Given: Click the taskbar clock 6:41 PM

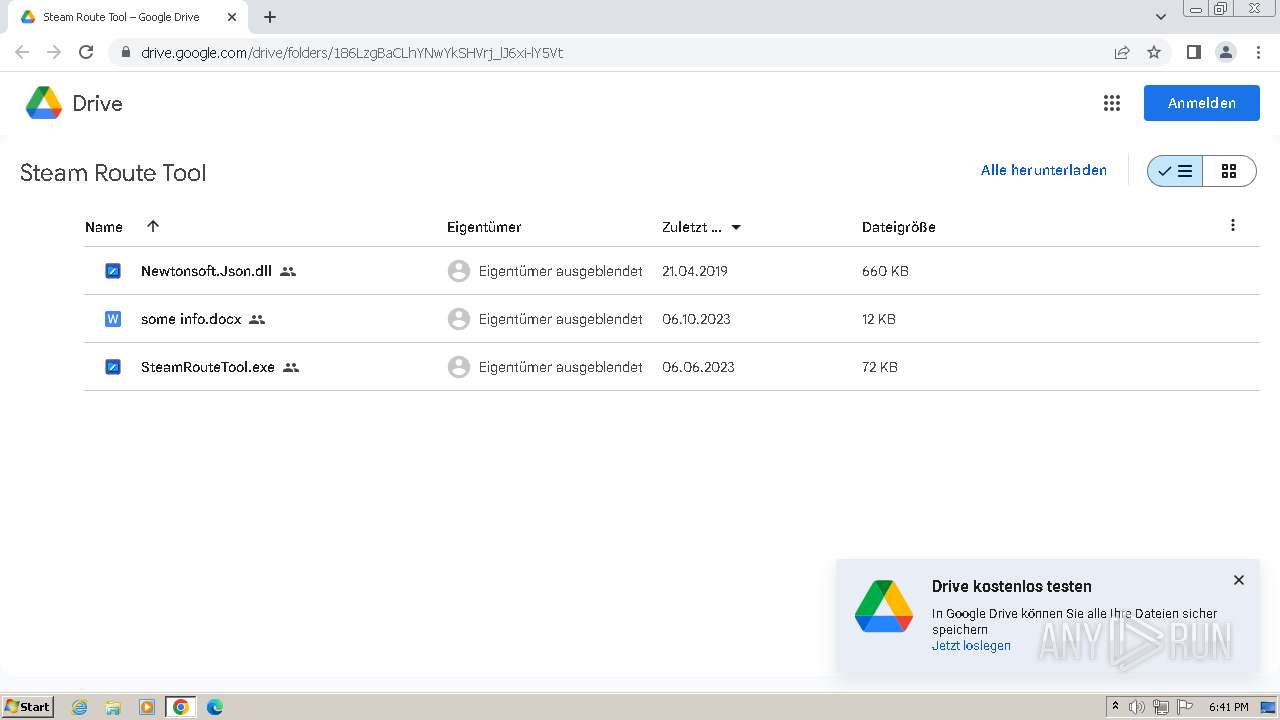Looking at the screenshot, I should pos(1229,707).
